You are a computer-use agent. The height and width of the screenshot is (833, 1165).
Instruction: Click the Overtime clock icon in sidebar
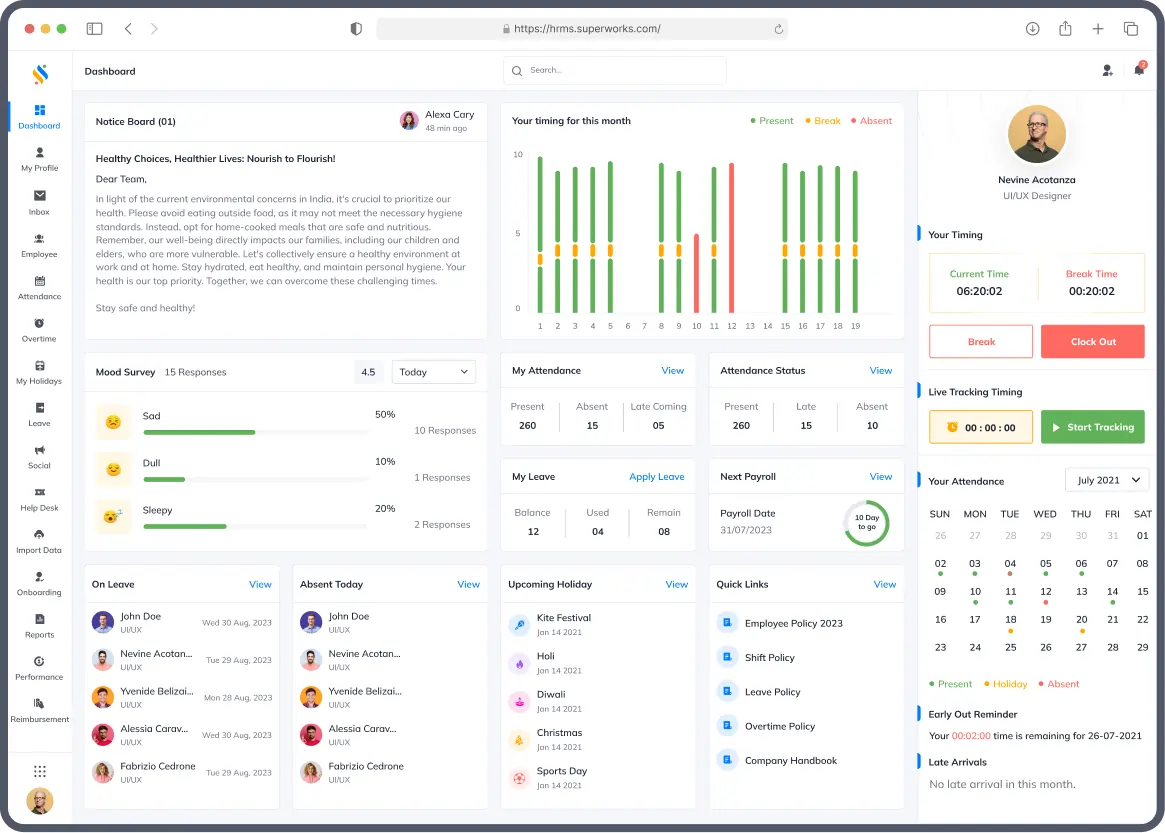(x=39, y=323)
